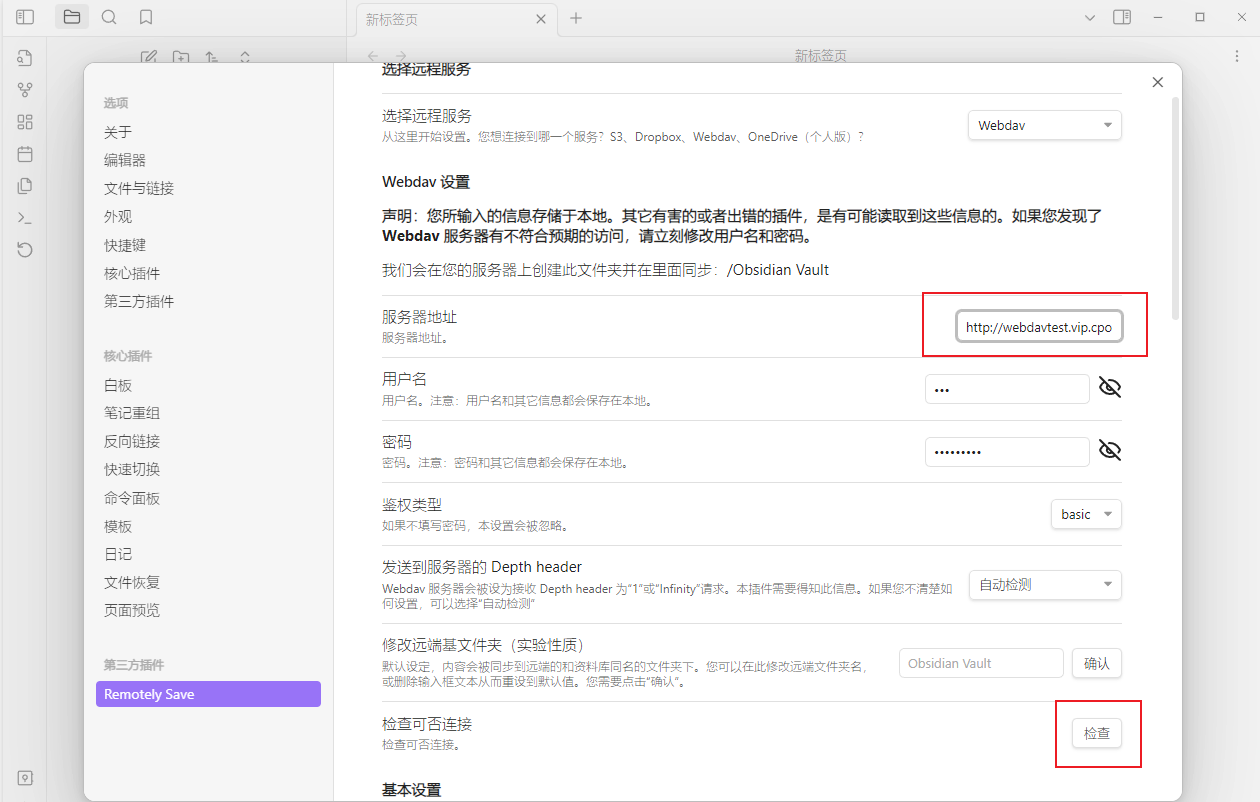This screenshot has width=1260, height=802.
Task: Open 外观 settings section
Action: click(x=118, y=216)
